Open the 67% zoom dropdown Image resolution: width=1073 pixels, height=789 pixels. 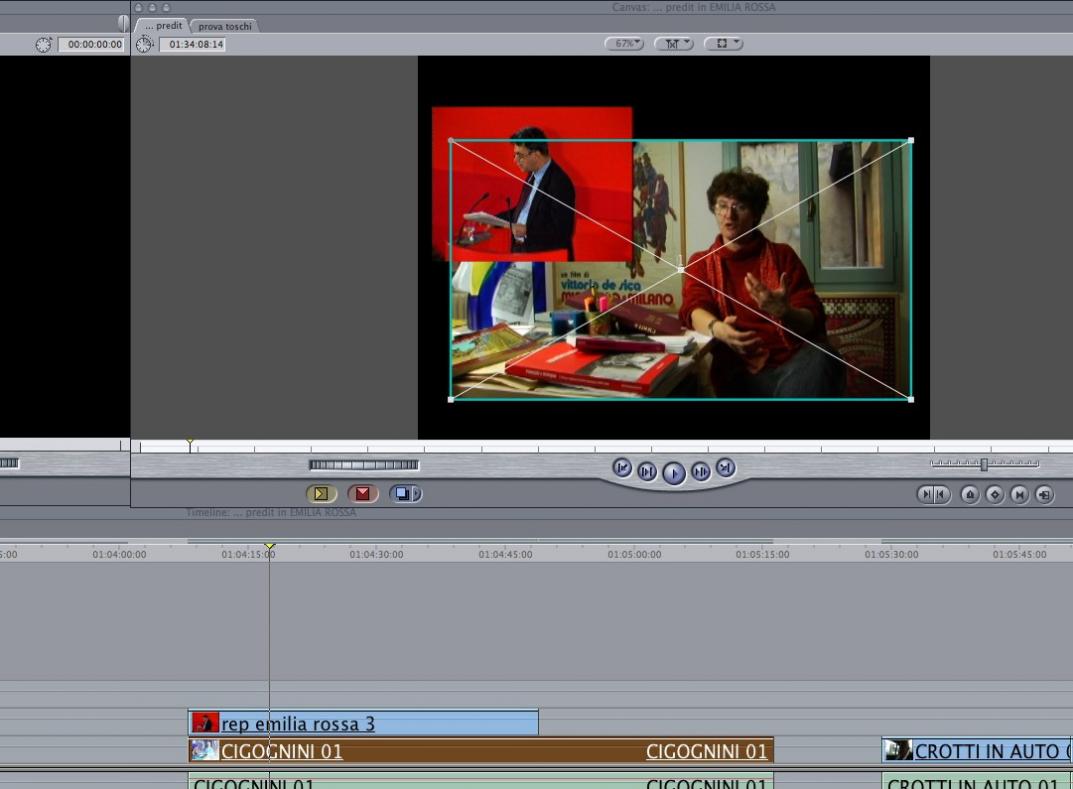coord(624,44)
